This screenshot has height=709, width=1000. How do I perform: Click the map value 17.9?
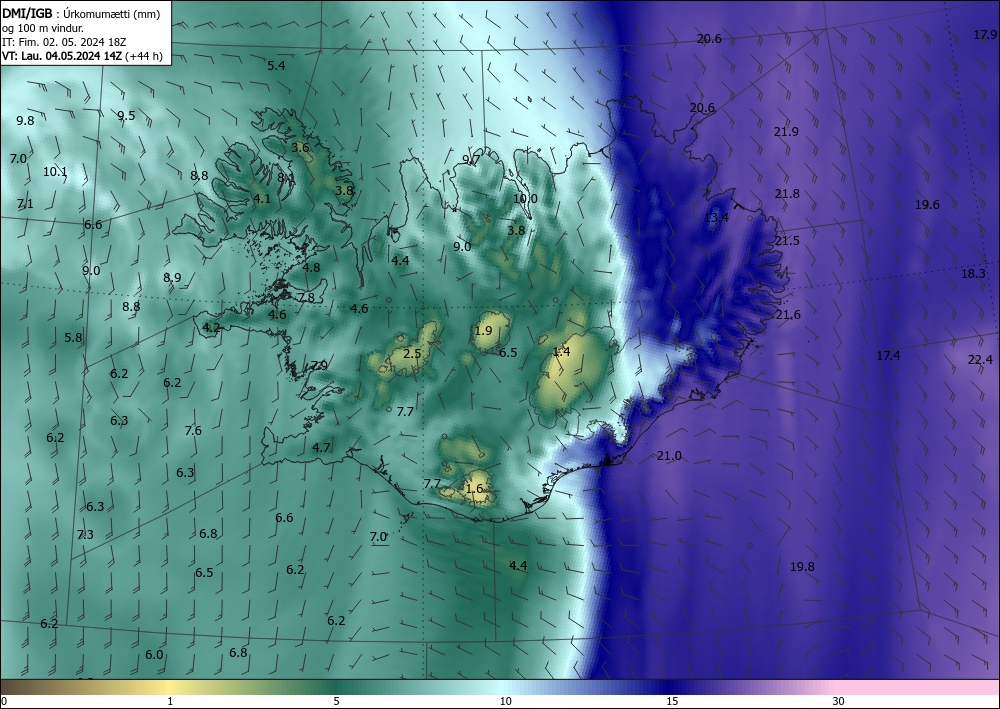[x=985, y=35]
